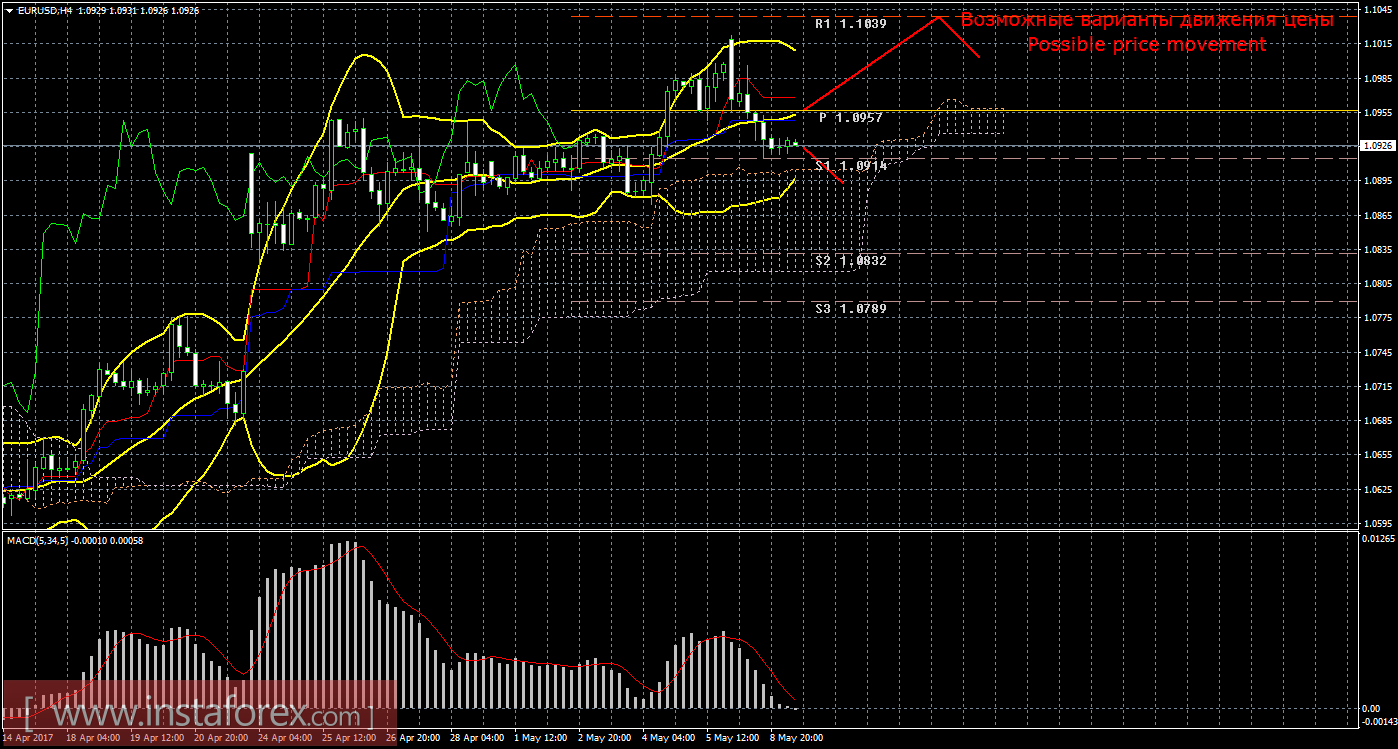This screenshot has height=749, width=1398.
Task: Click the 1.0835 price axis value
Action: point(1378,249)
